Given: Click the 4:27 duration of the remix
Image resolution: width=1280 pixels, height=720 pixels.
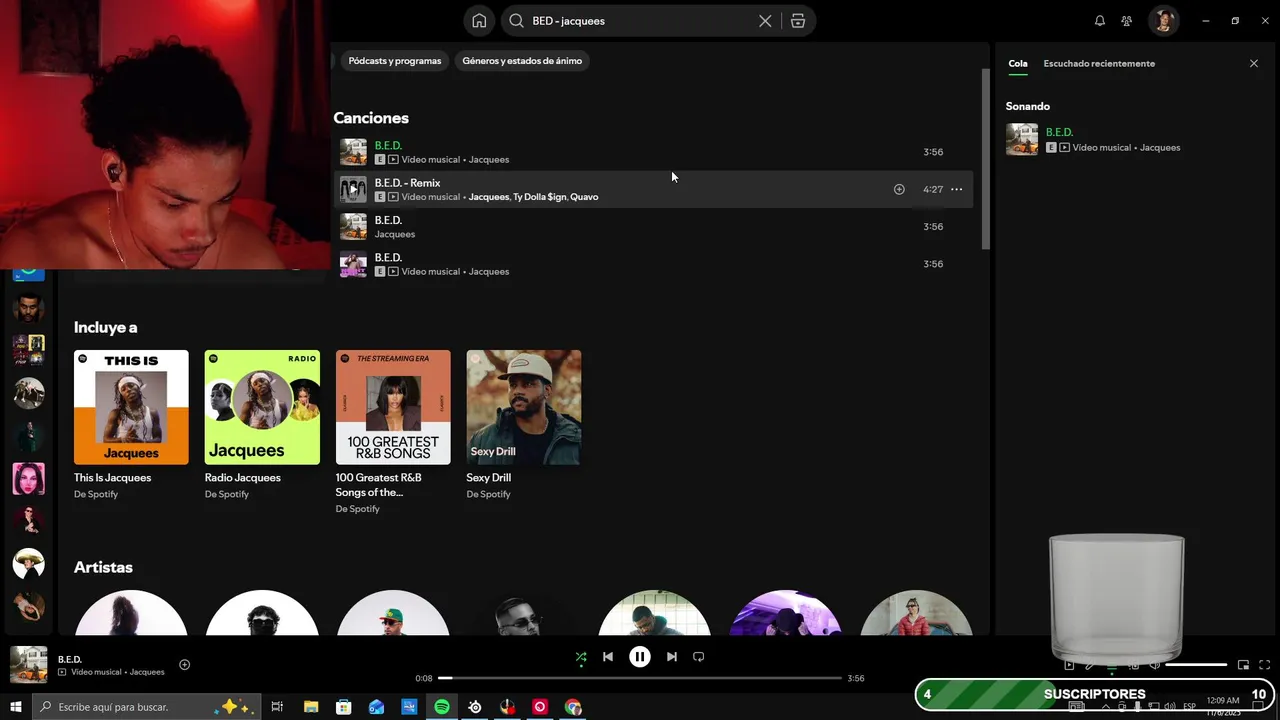Looking at the screenshot, I should coord(933,189).
